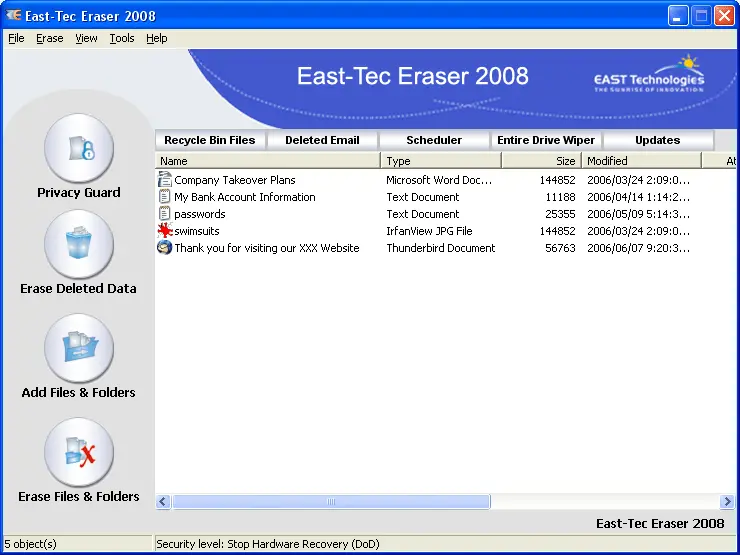The width and height of the screenshot is (740, 555).
Task: Click modified date 2006/05/09 cell
Action: [x=638, y=214]
